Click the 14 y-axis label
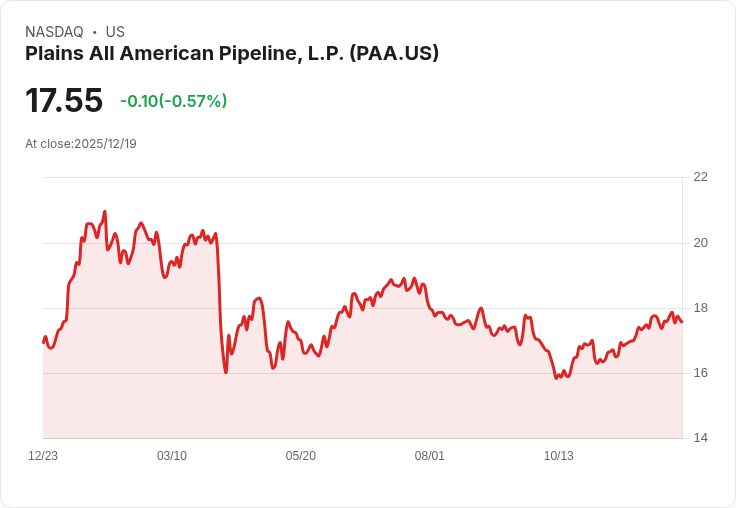This screenshot has width=736, height=508. 700,438
